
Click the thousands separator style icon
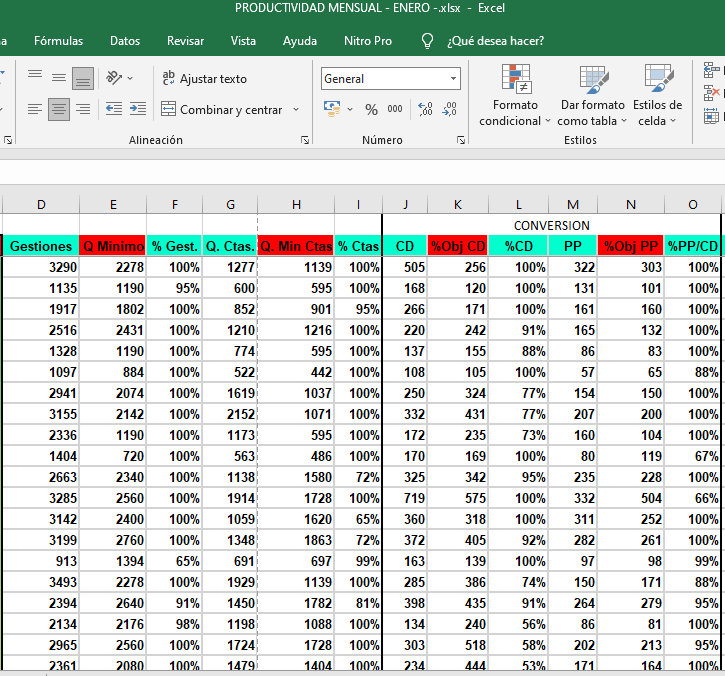click(395, 109)
